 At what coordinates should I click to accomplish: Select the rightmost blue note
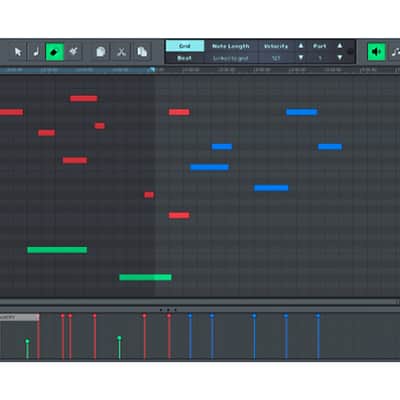click(x=330, y=147)
